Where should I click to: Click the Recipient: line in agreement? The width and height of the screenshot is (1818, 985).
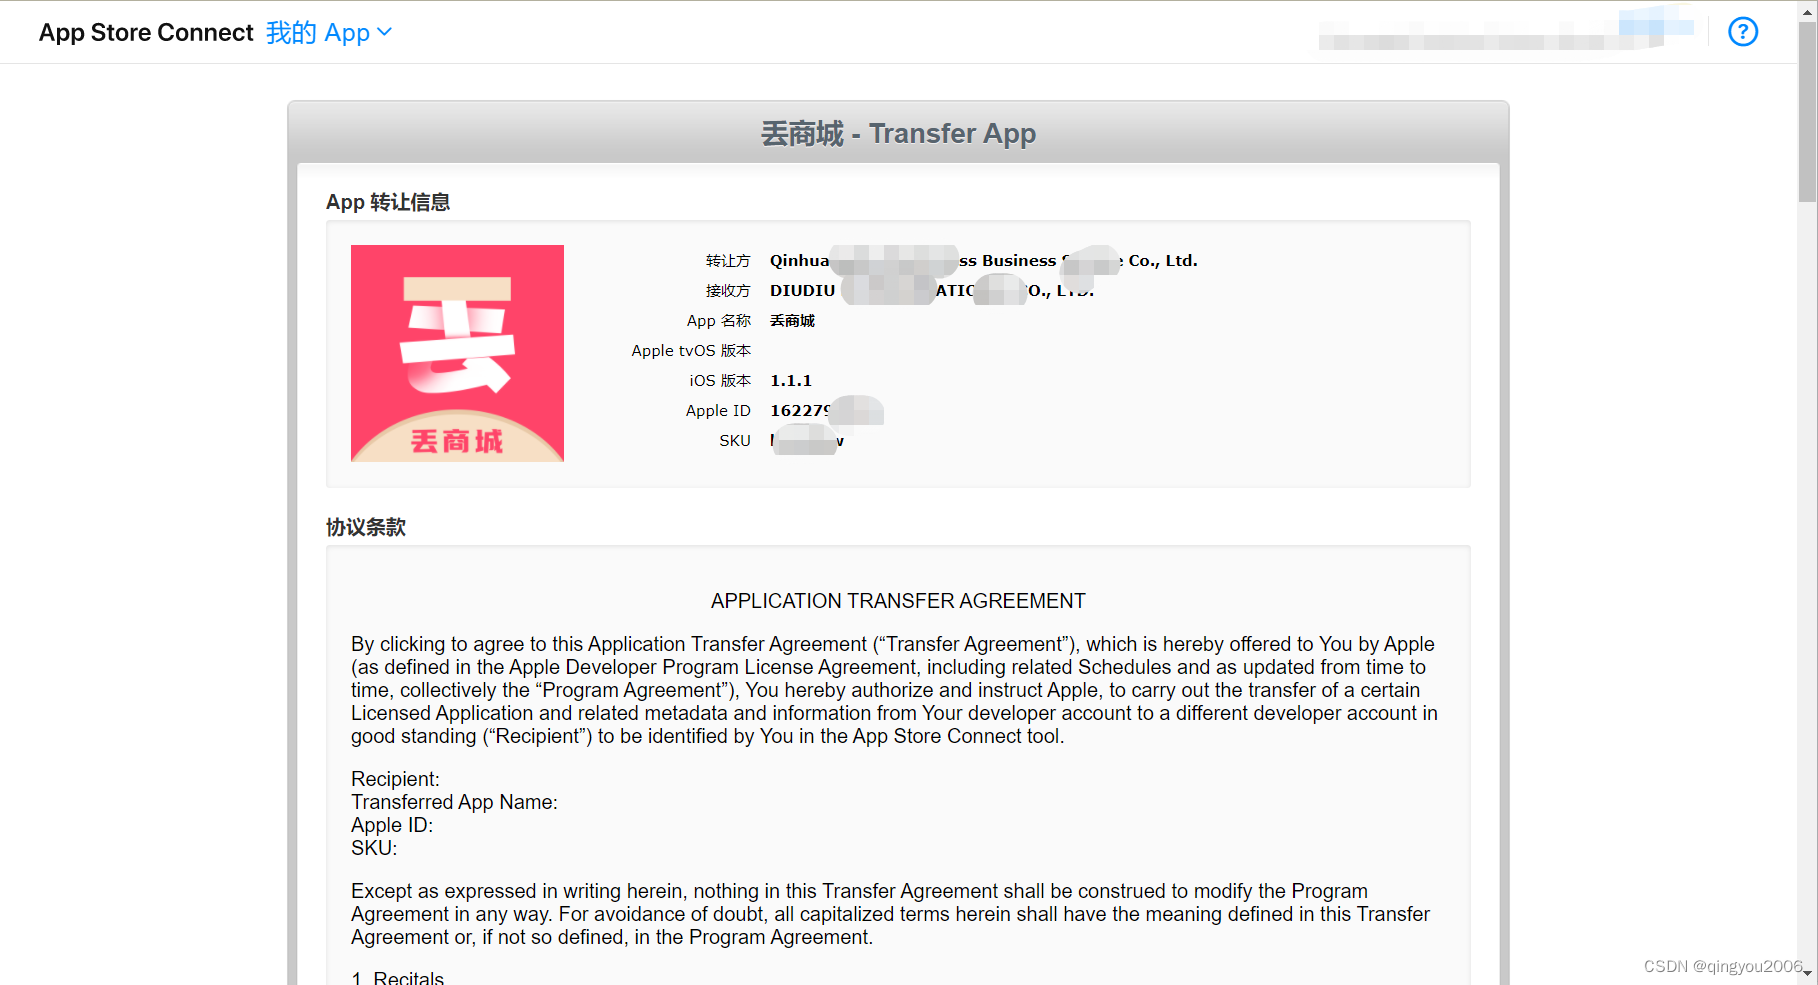[395, 779]
